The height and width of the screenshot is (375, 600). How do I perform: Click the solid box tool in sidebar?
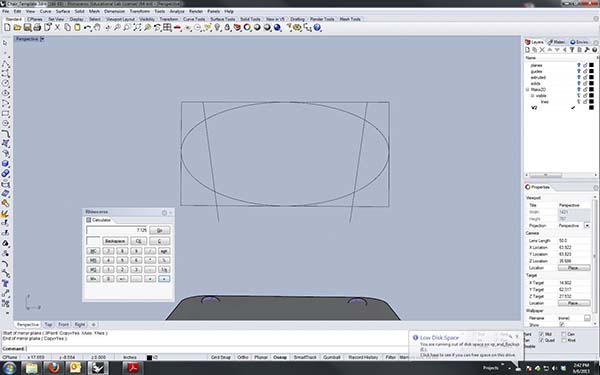[5, 163]
